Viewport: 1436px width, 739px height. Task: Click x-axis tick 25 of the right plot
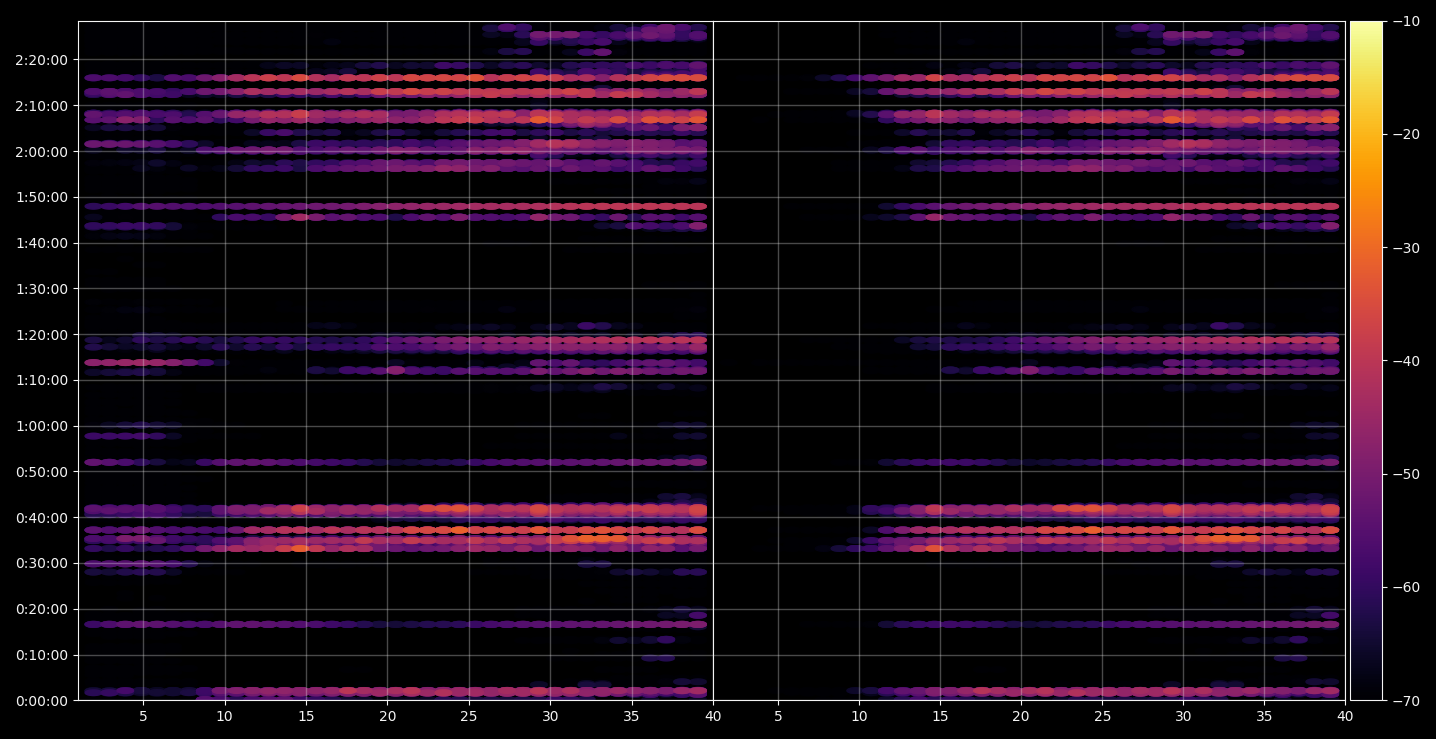tap(1102, 716)
